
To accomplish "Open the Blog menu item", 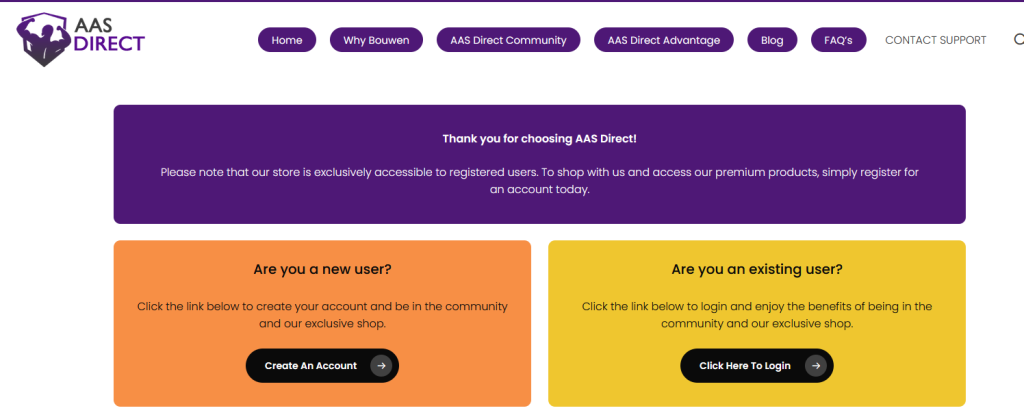I will 772,40.
